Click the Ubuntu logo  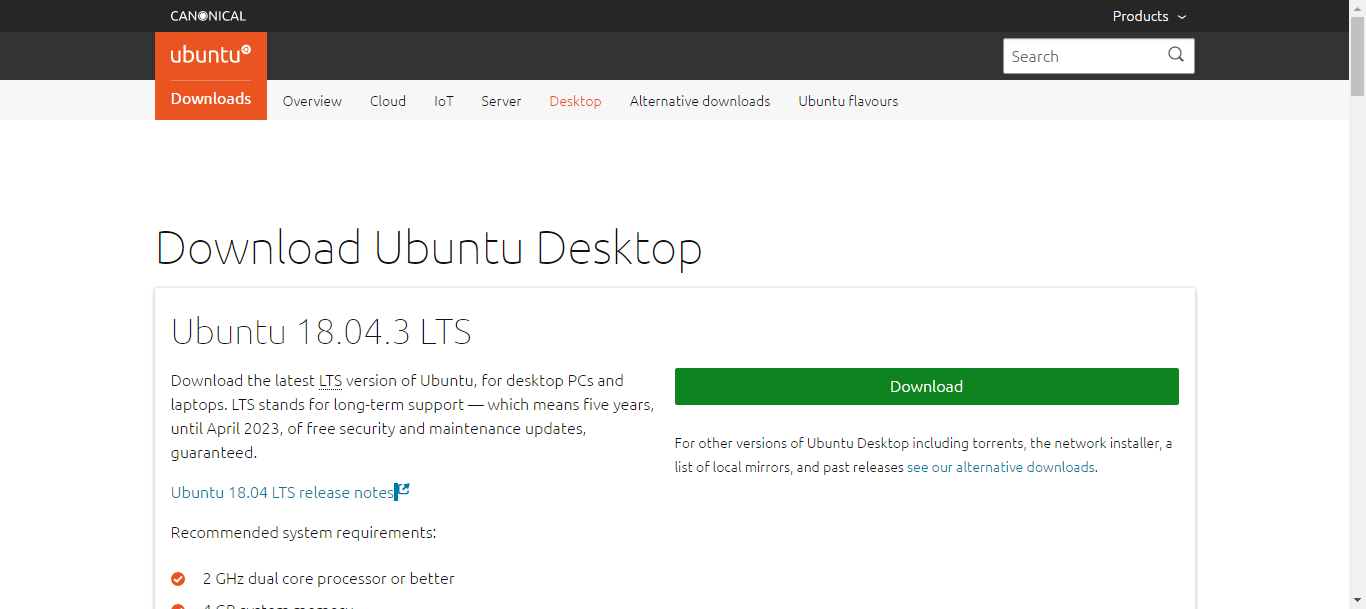click(x=211, y=54)
